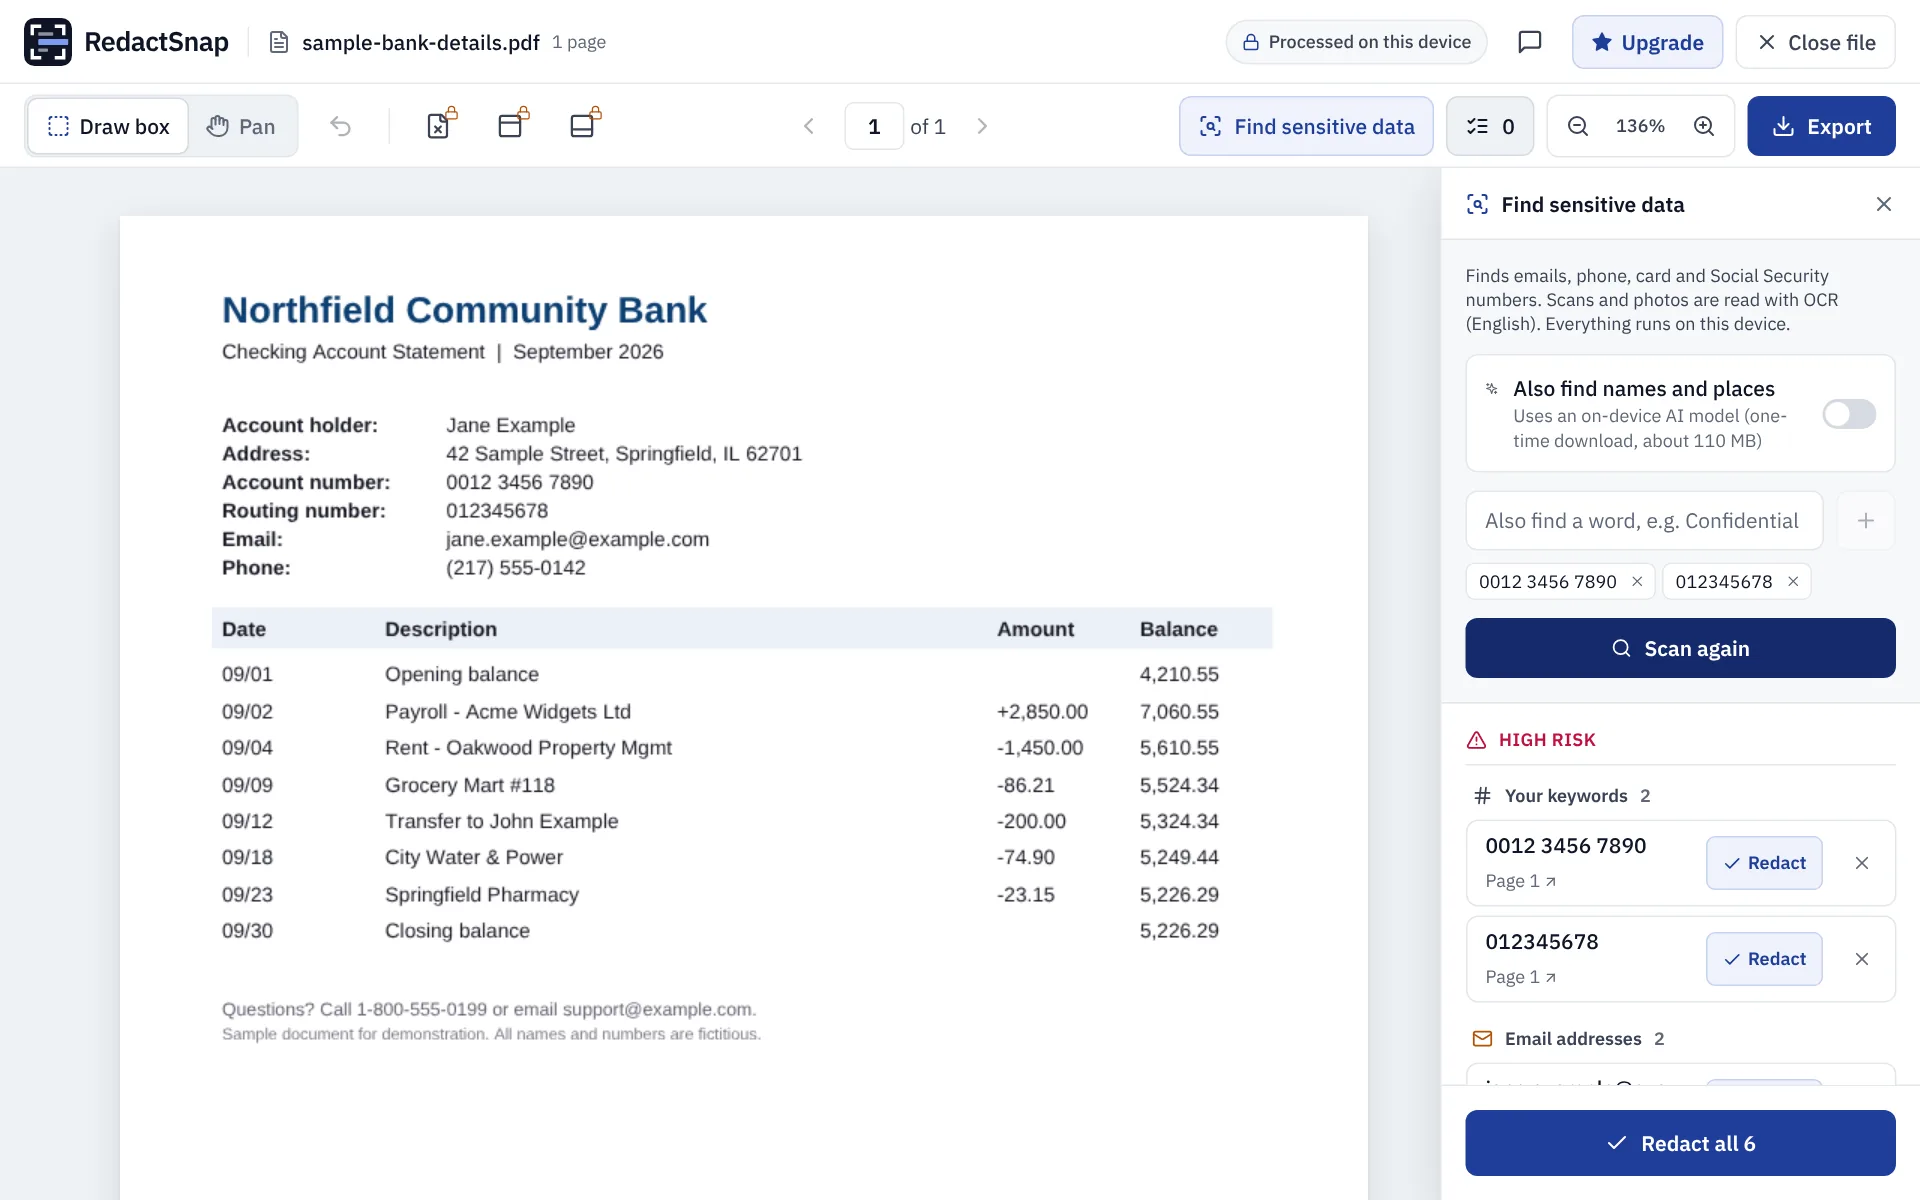This screenshot has height=1200, width=1920.
Task: Click the page number input field
Action: coord(874,126)
